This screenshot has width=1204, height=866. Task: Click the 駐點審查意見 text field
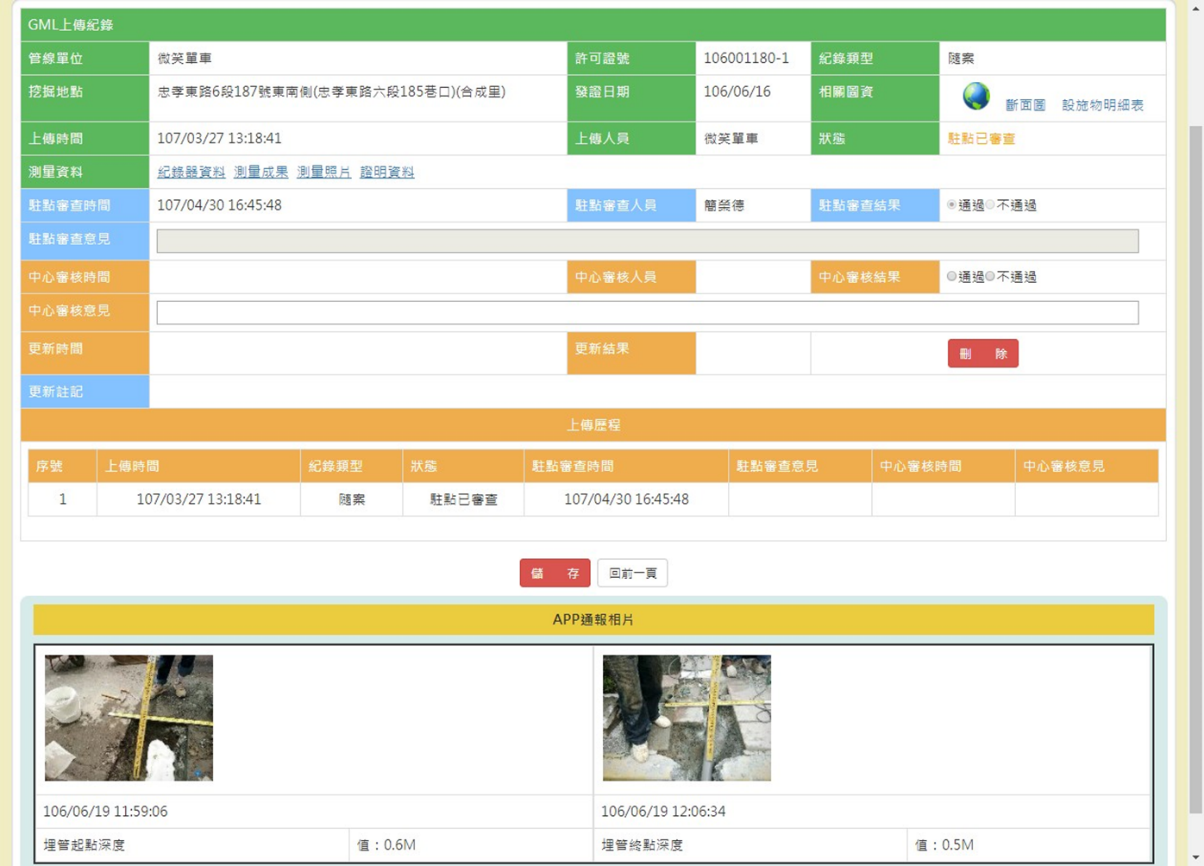pyautogui.click(x=647, y=241)
